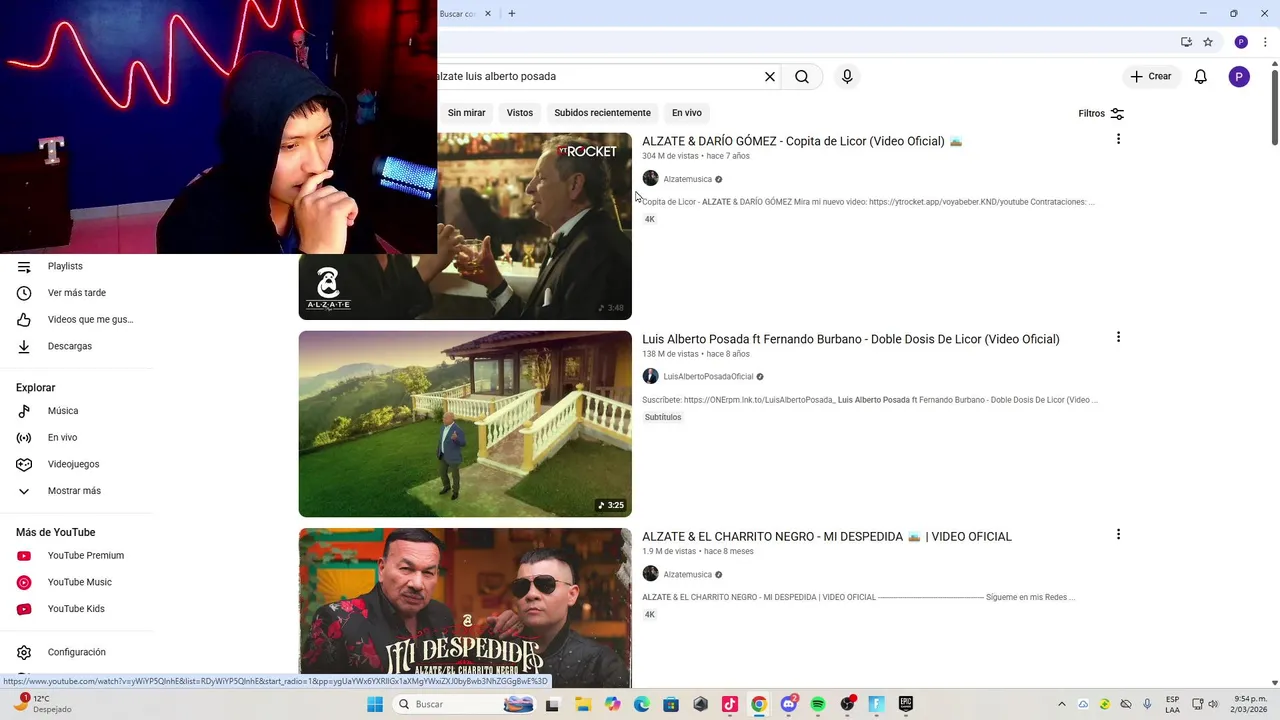Click the Subtítulos badge on Doble Dosis result
1280x720 pixels.
[663, 417]
